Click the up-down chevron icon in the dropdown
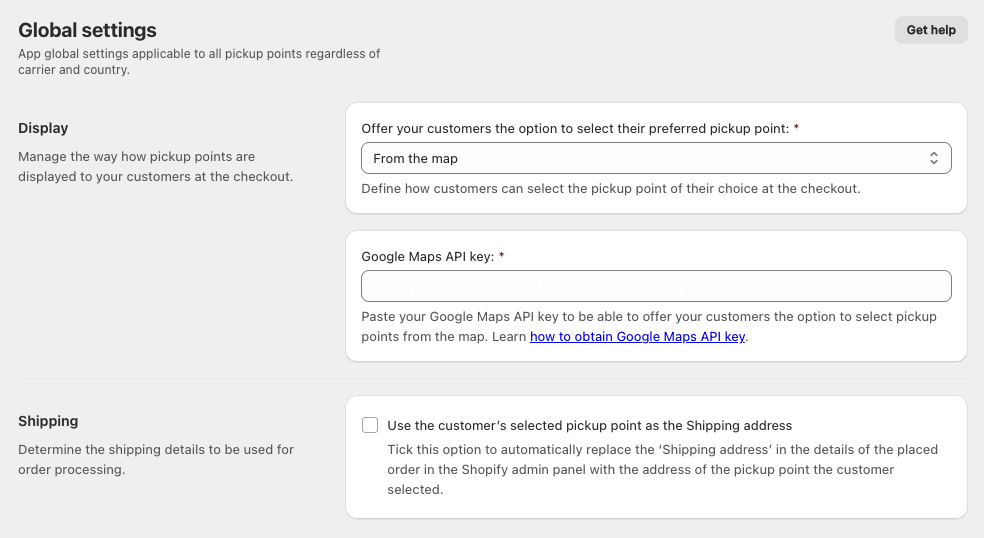The height and width of the screenshot is (538, 984). [x=933, y=158]
